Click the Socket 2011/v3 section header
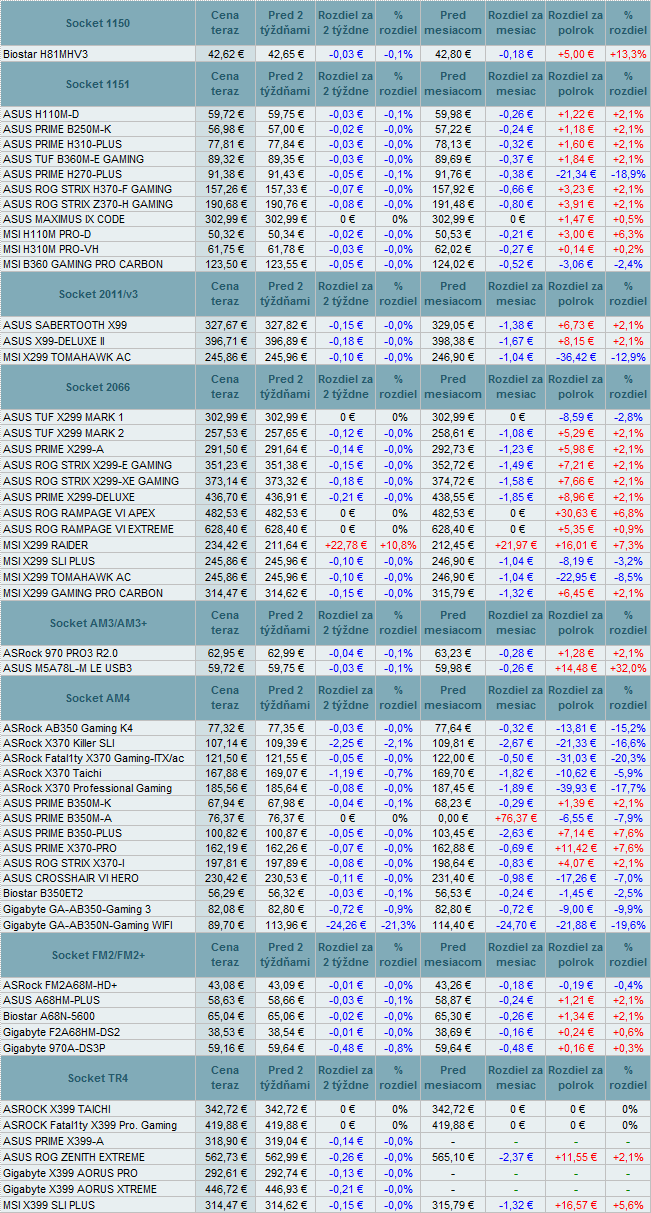 (x=98, y=294)
